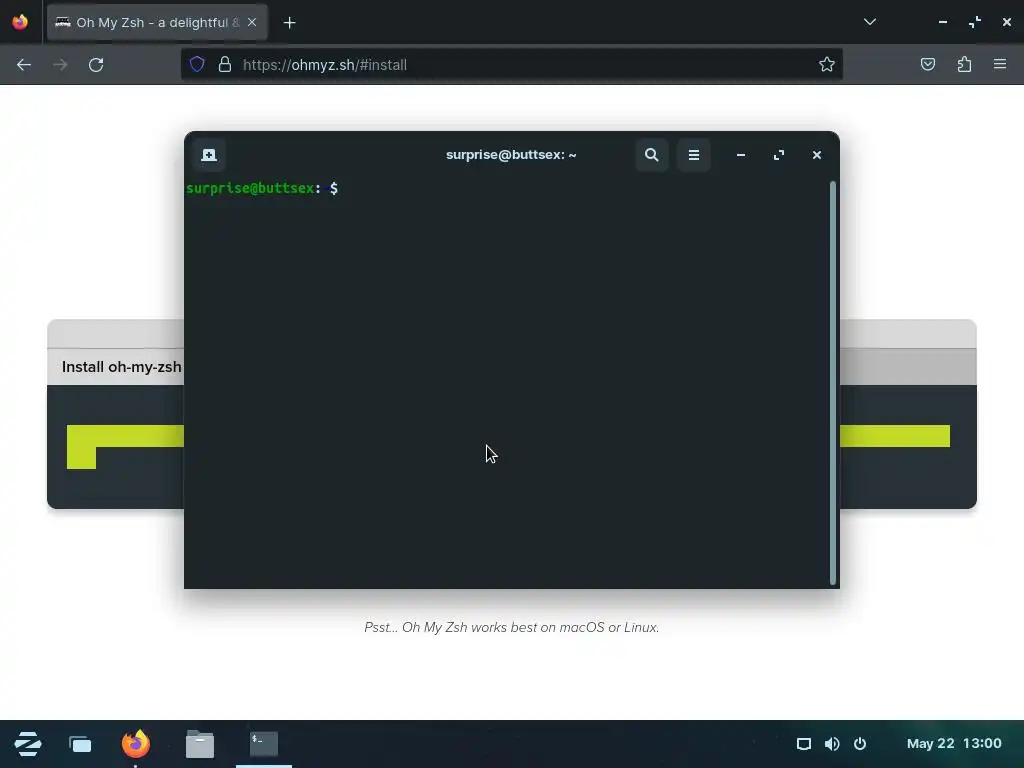Minimize the terminal window

741,155
